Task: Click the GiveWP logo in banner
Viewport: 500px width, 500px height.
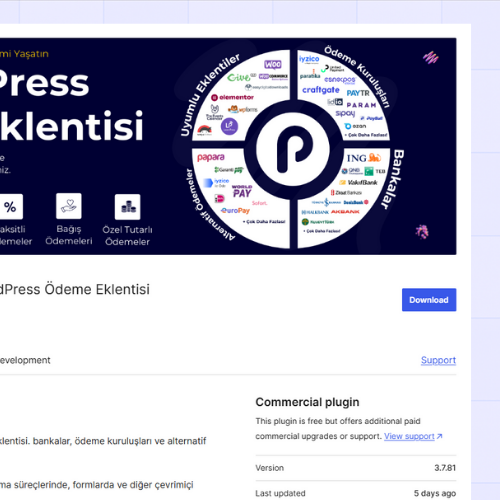Action: coord(241,78)
